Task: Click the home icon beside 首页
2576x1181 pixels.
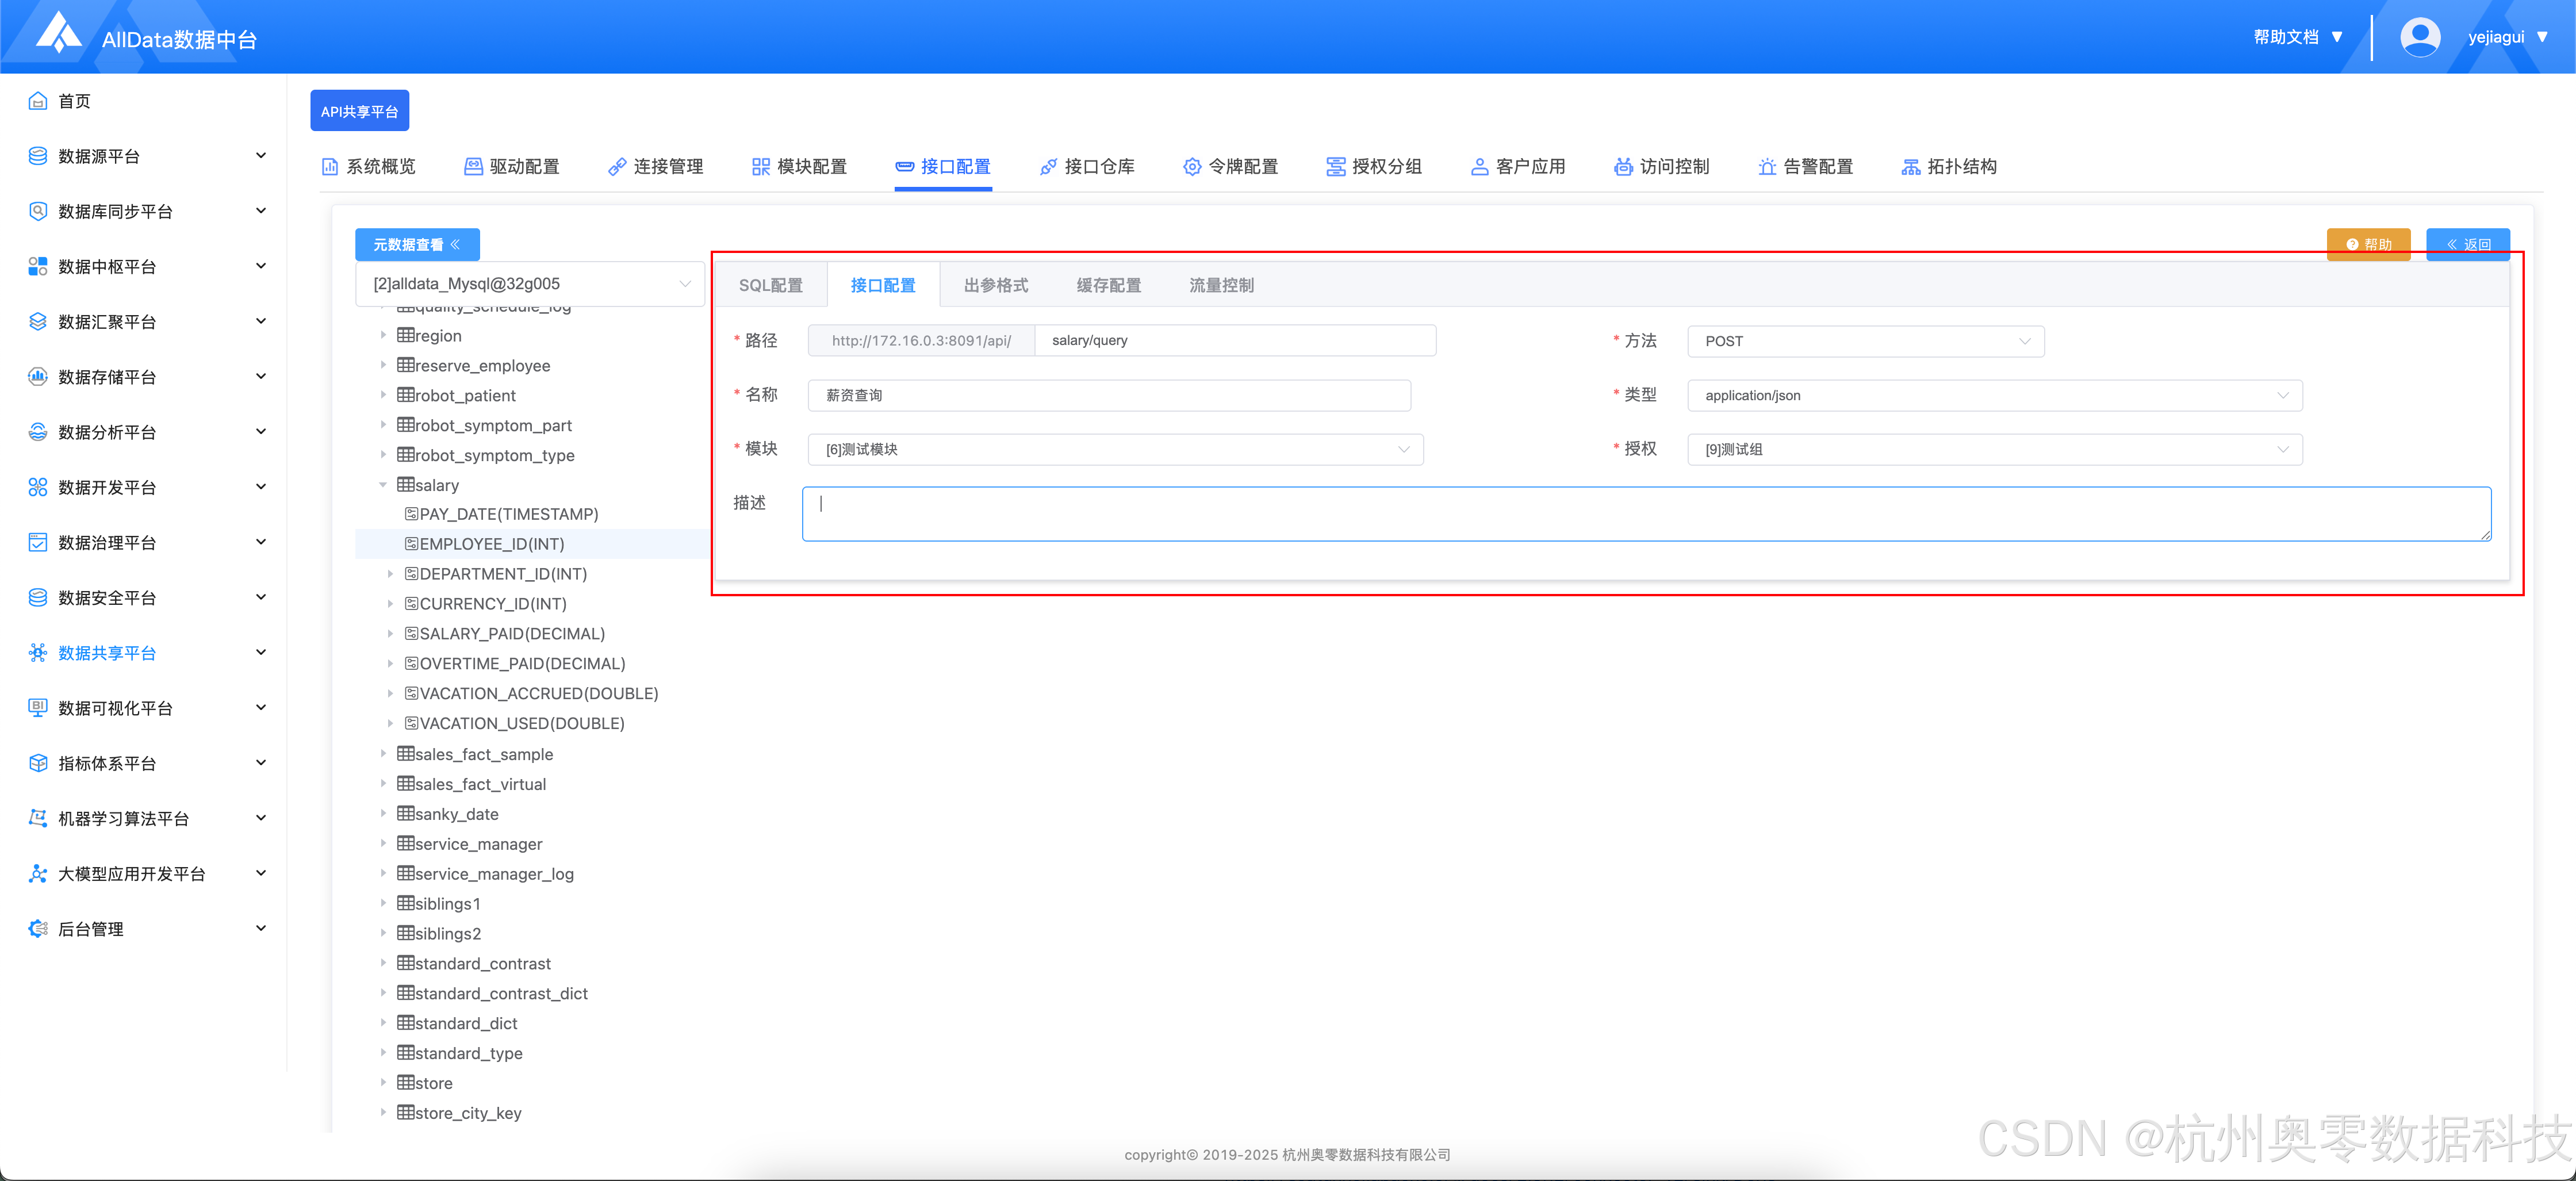Action: click(x=38, y=101)
